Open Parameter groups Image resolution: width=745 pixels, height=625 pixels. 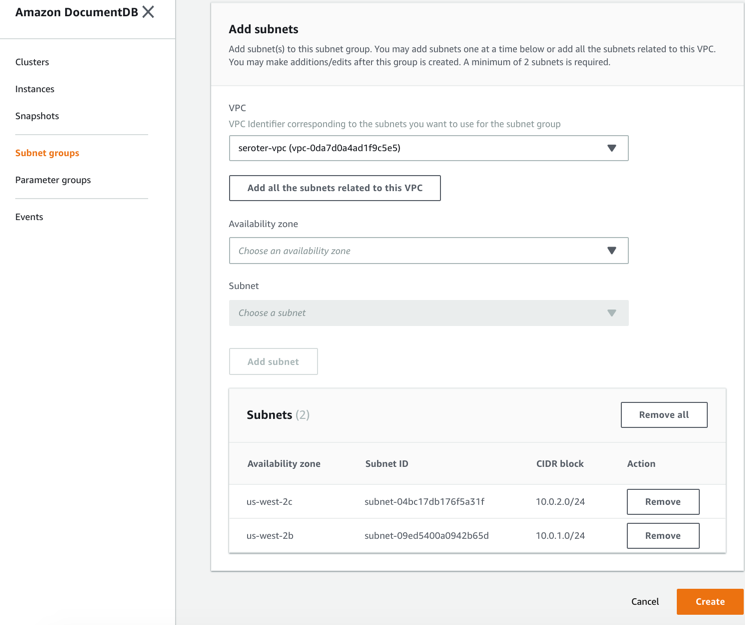53,180
